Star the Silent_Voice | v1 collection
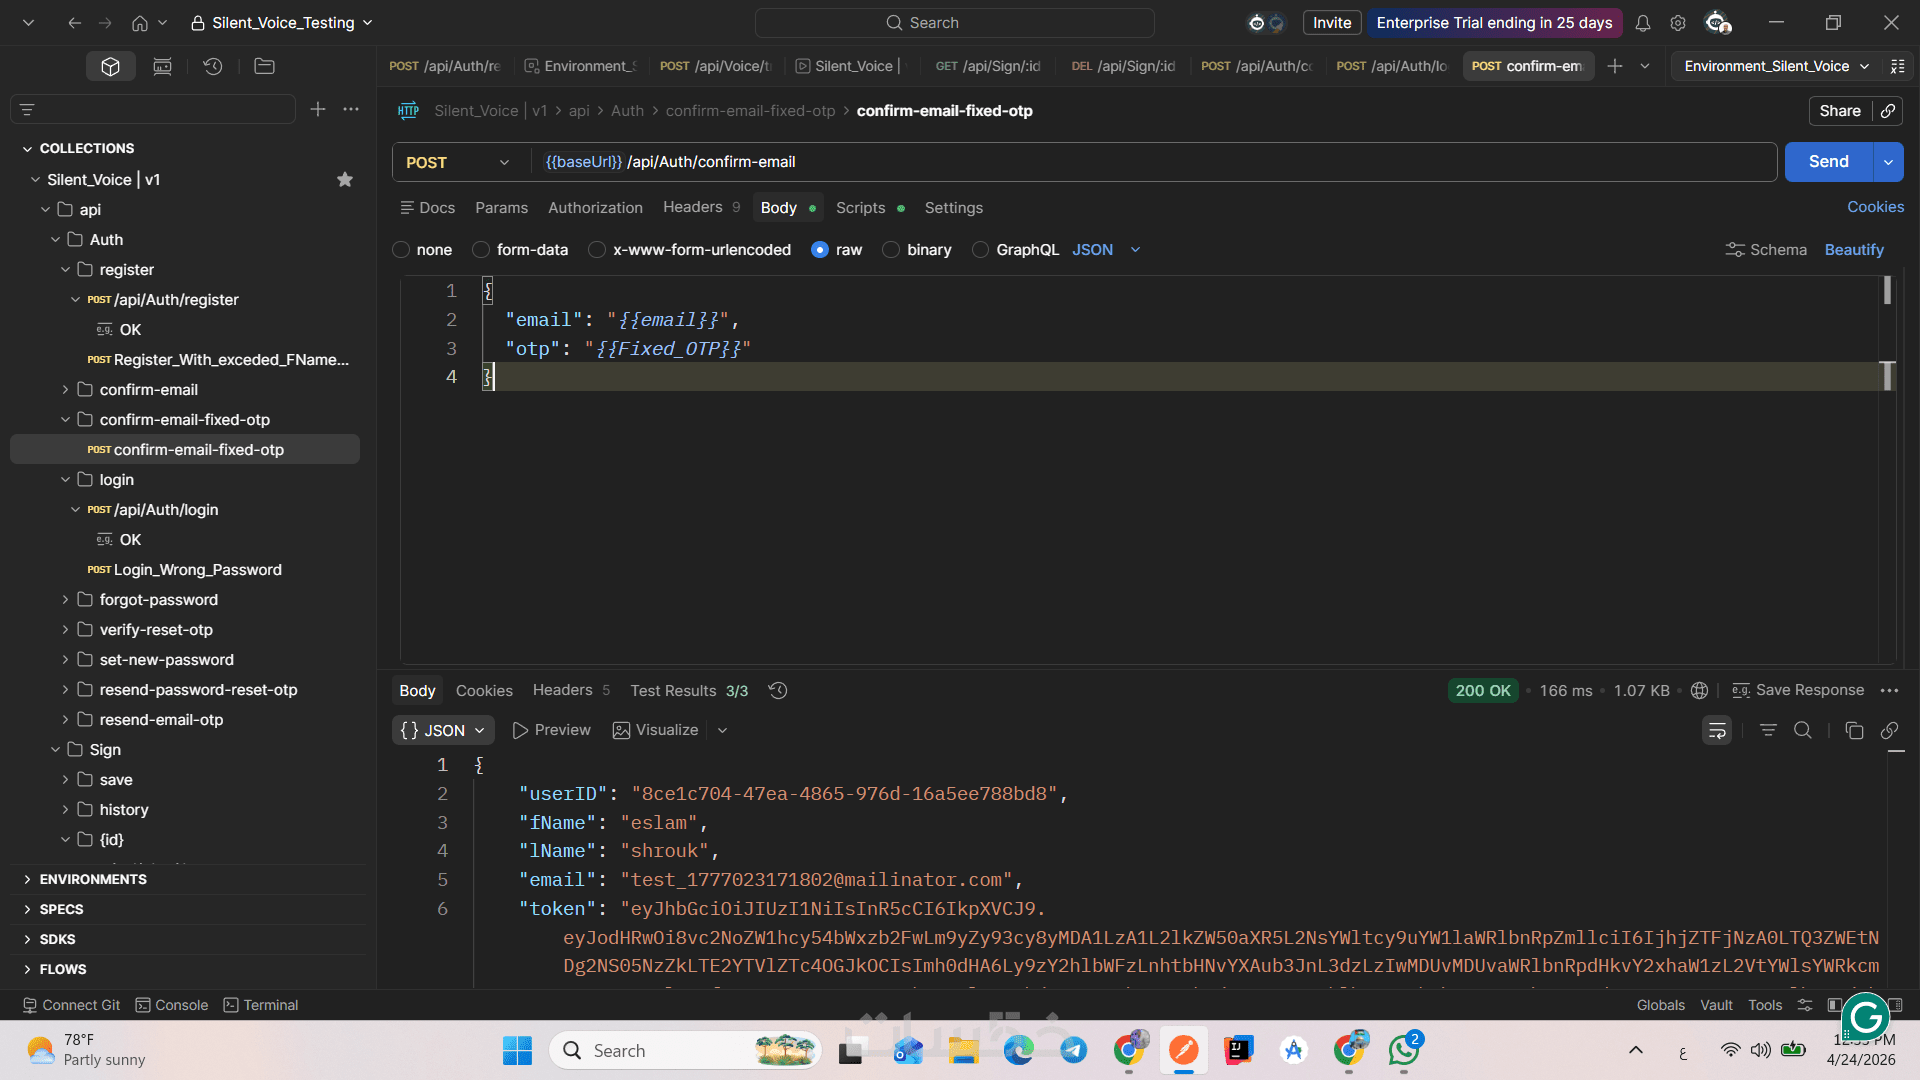The width and height of the screenshot is (1920, 1080). pyautogui.click(x=345, y=180)
